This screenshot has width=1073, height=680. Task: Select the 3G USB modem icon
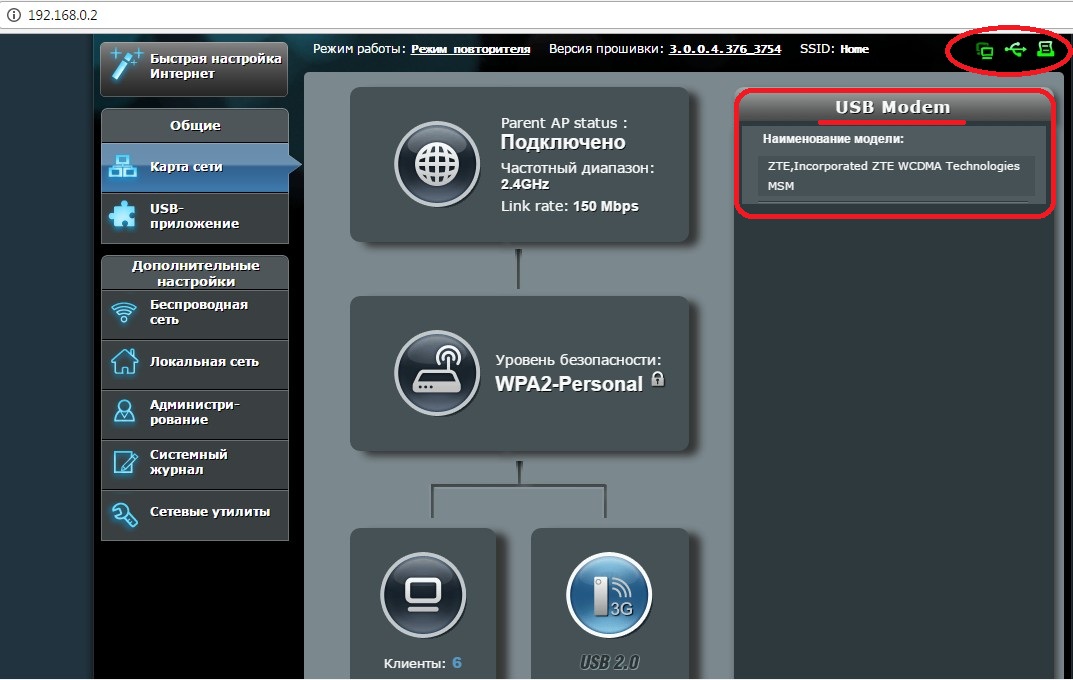click(609, 594)
